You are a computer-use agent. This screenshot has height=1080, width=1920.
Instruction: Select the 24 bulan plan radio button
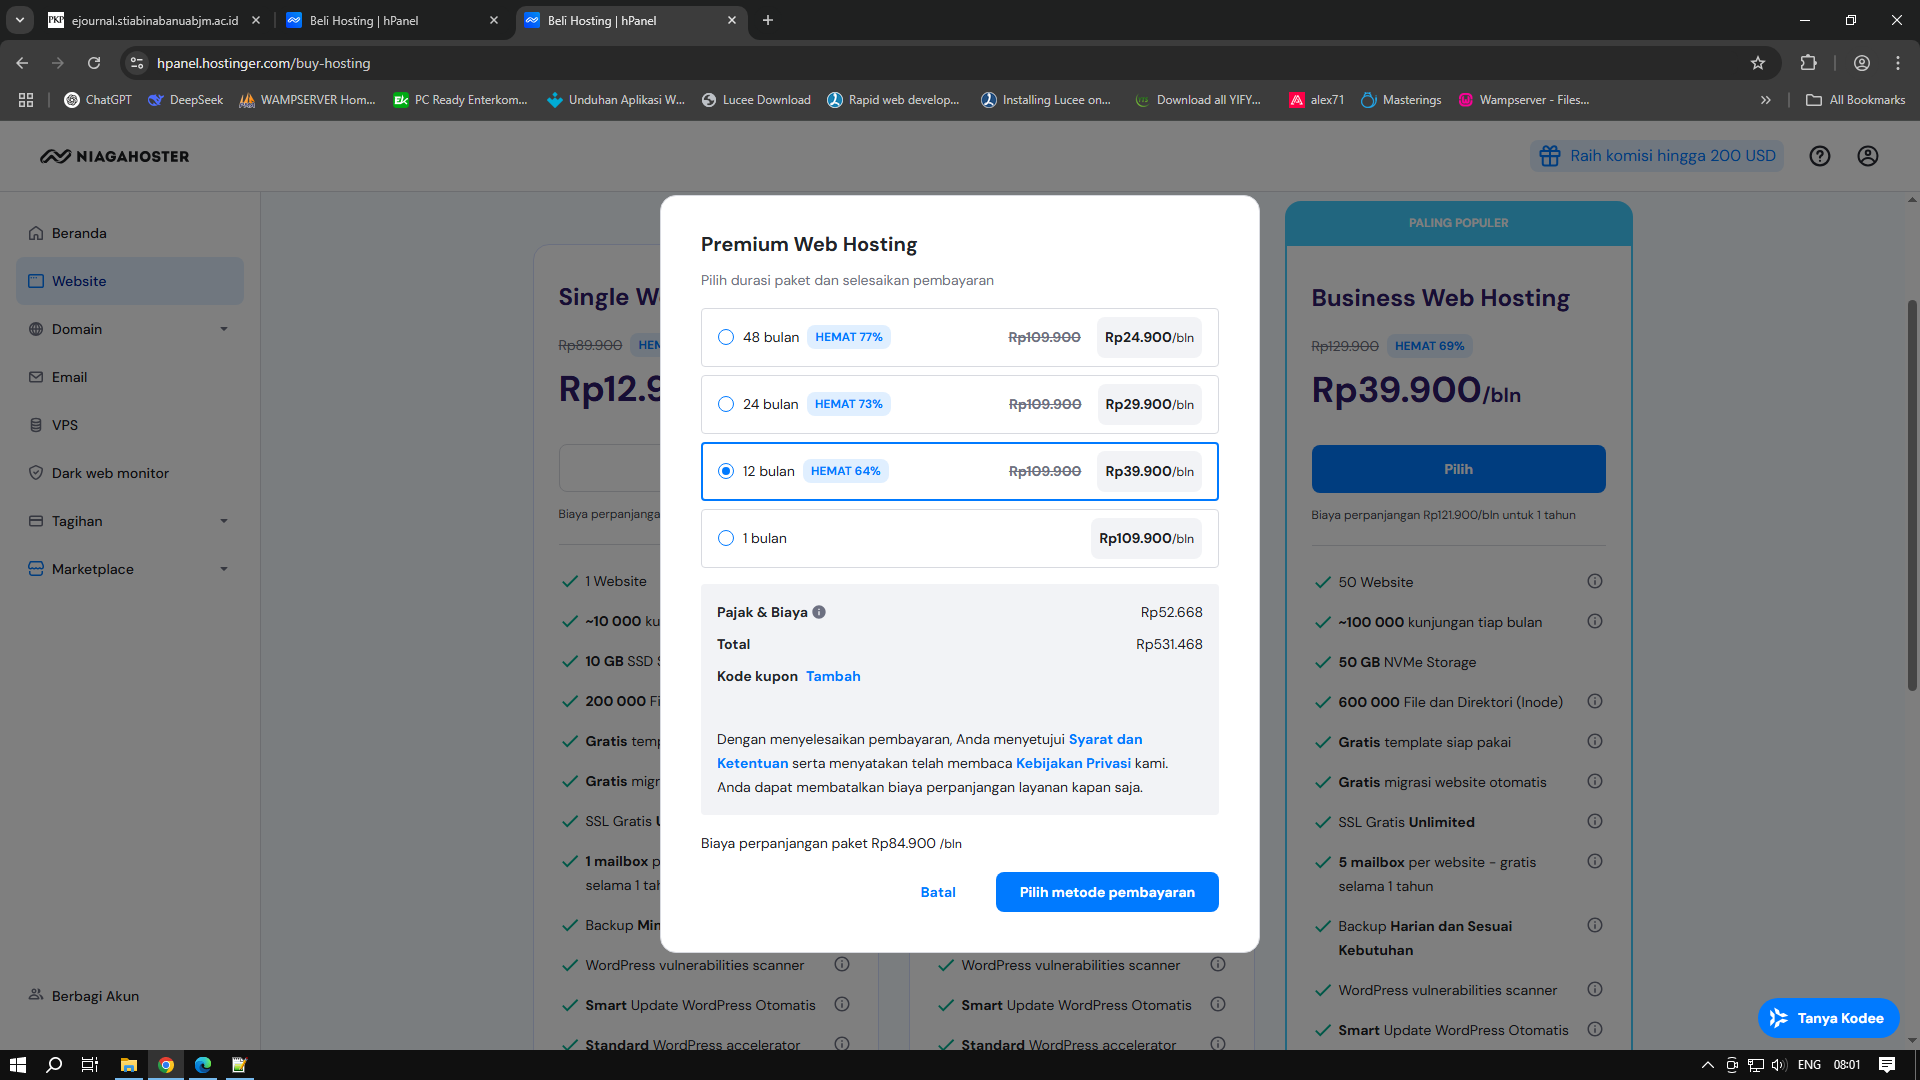[x=726, y=405]
